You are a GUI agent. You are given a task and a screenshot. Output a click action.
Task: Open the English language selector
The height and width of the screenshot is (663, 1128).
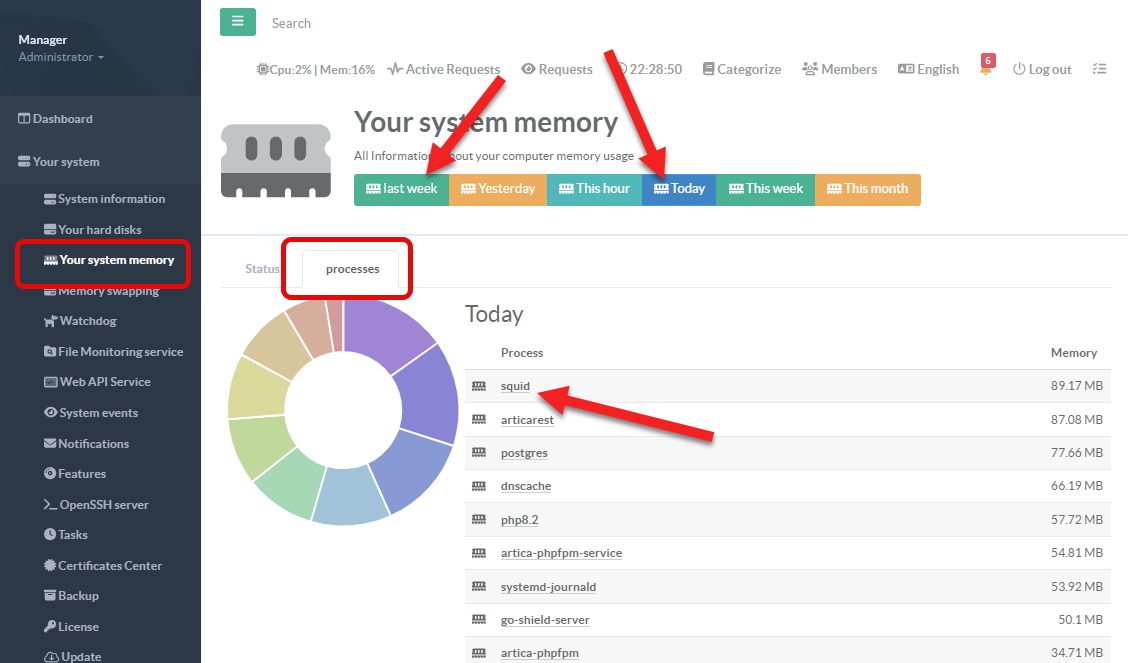point(928,69)
